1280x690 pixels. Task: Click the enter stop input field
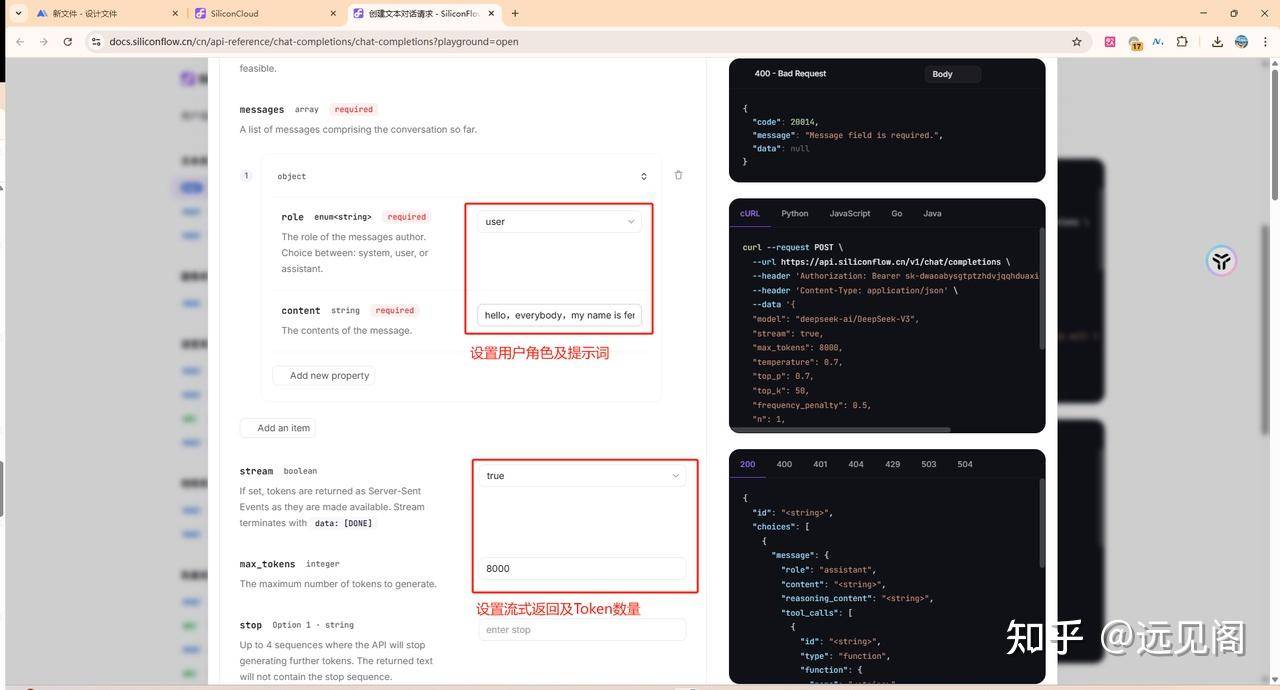[x=583, y=630]
